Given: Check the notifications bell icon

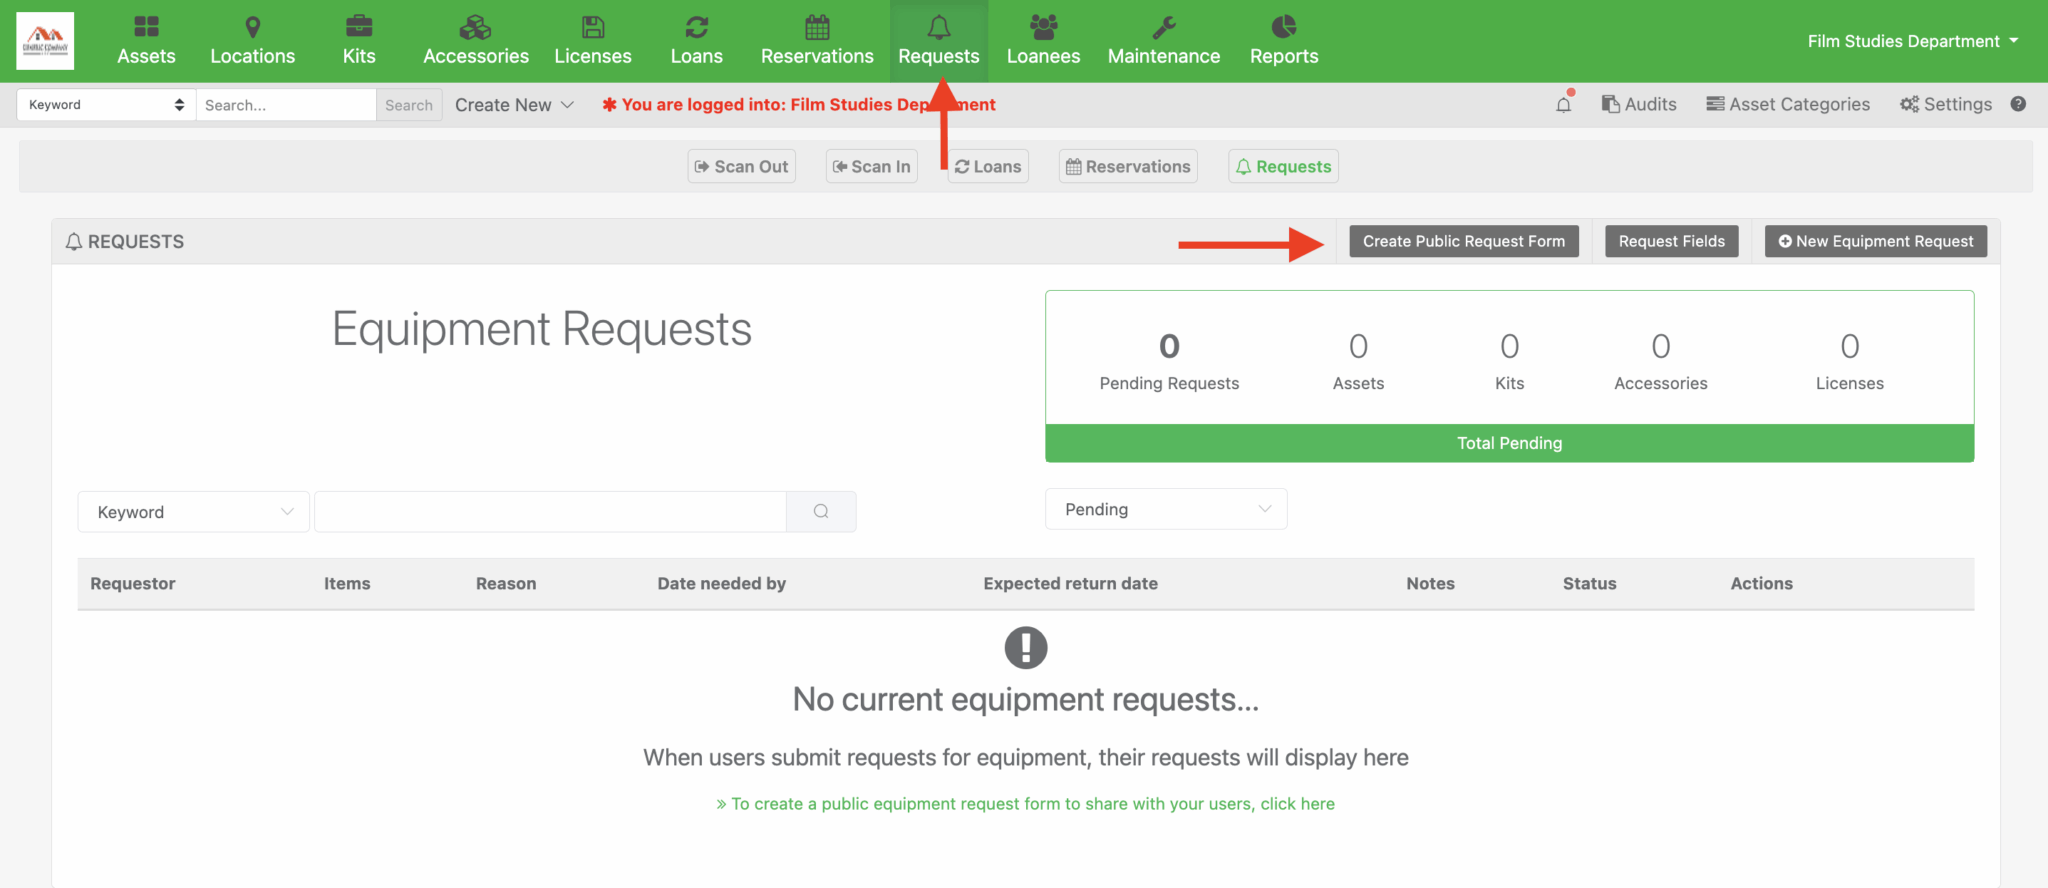Looking at the screenshot, I should [x=1563, y=104].
